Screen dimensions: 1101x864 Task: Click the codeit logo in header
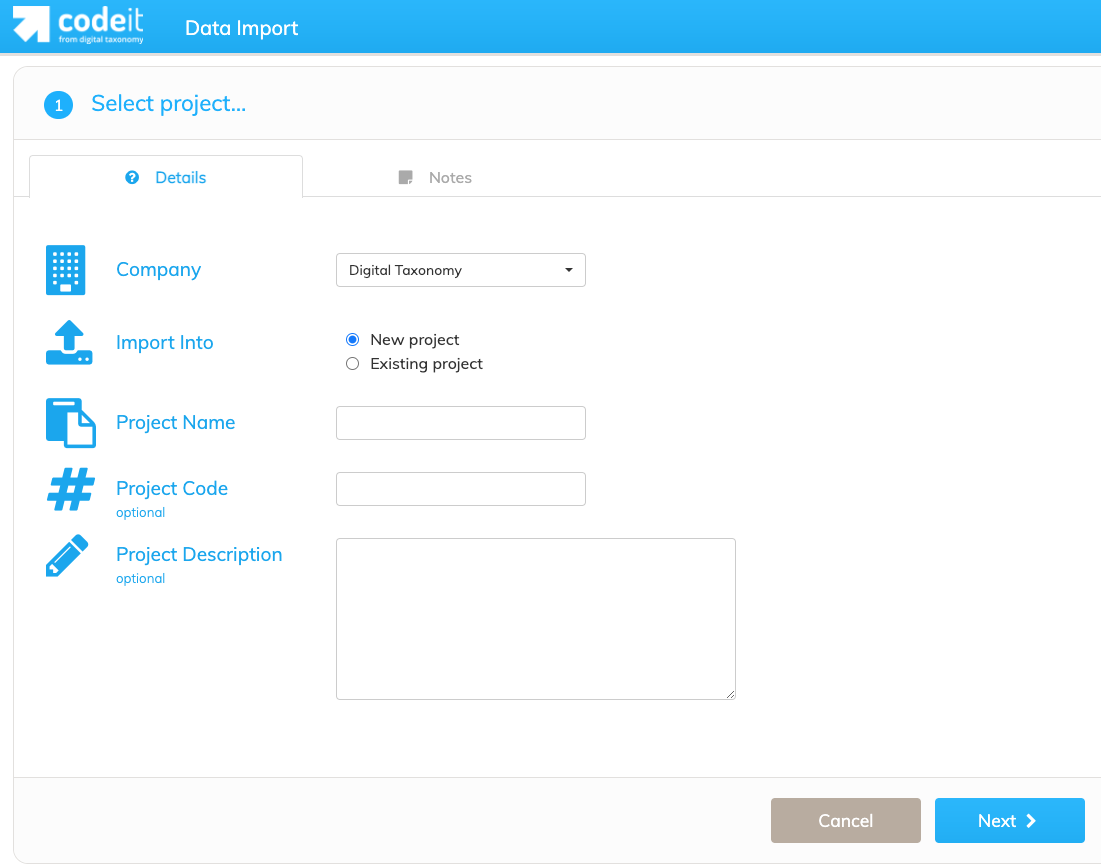78,25
